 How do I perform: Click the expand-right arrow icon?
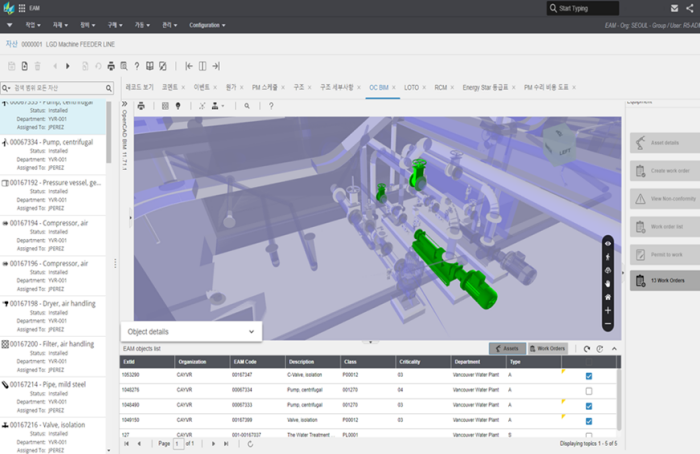(216, 66)
